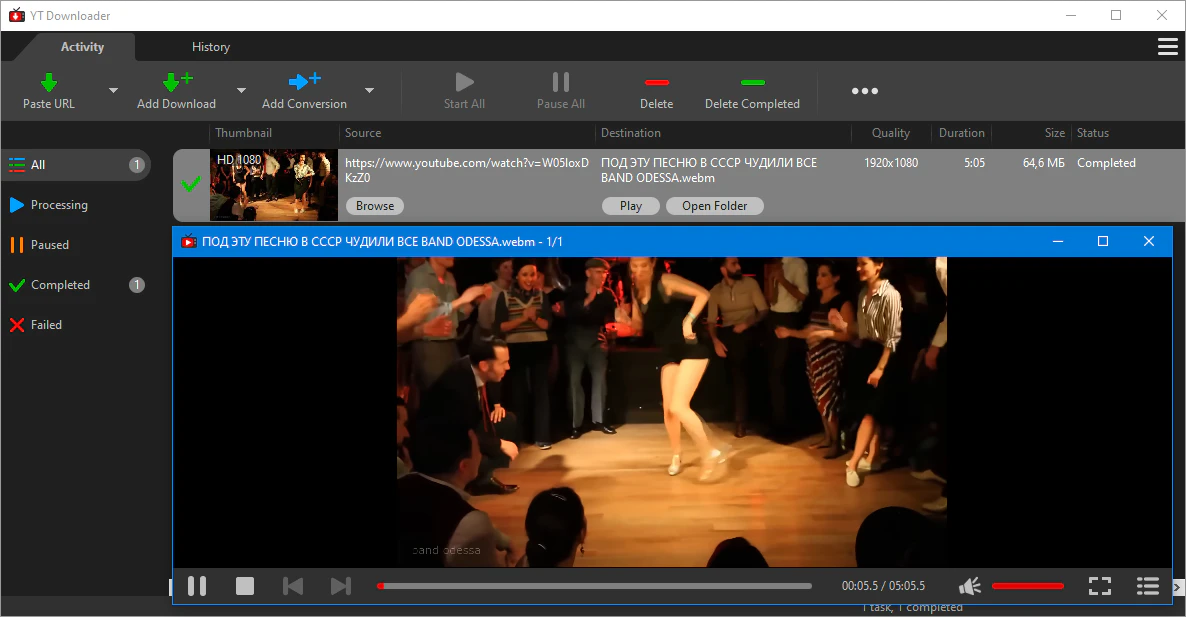Expand the Add Download dropdown arrow

pyautogui.click(x=241, y=91)
